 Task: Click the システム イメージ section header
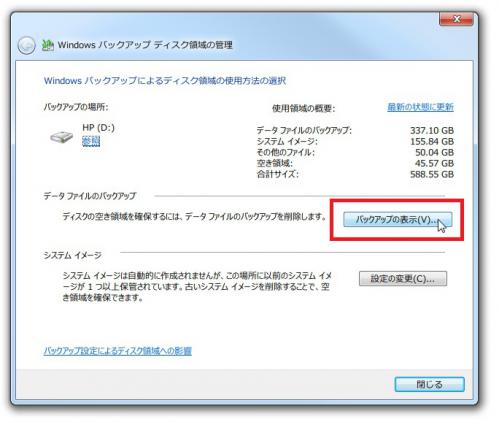click(x=72, y=255)
